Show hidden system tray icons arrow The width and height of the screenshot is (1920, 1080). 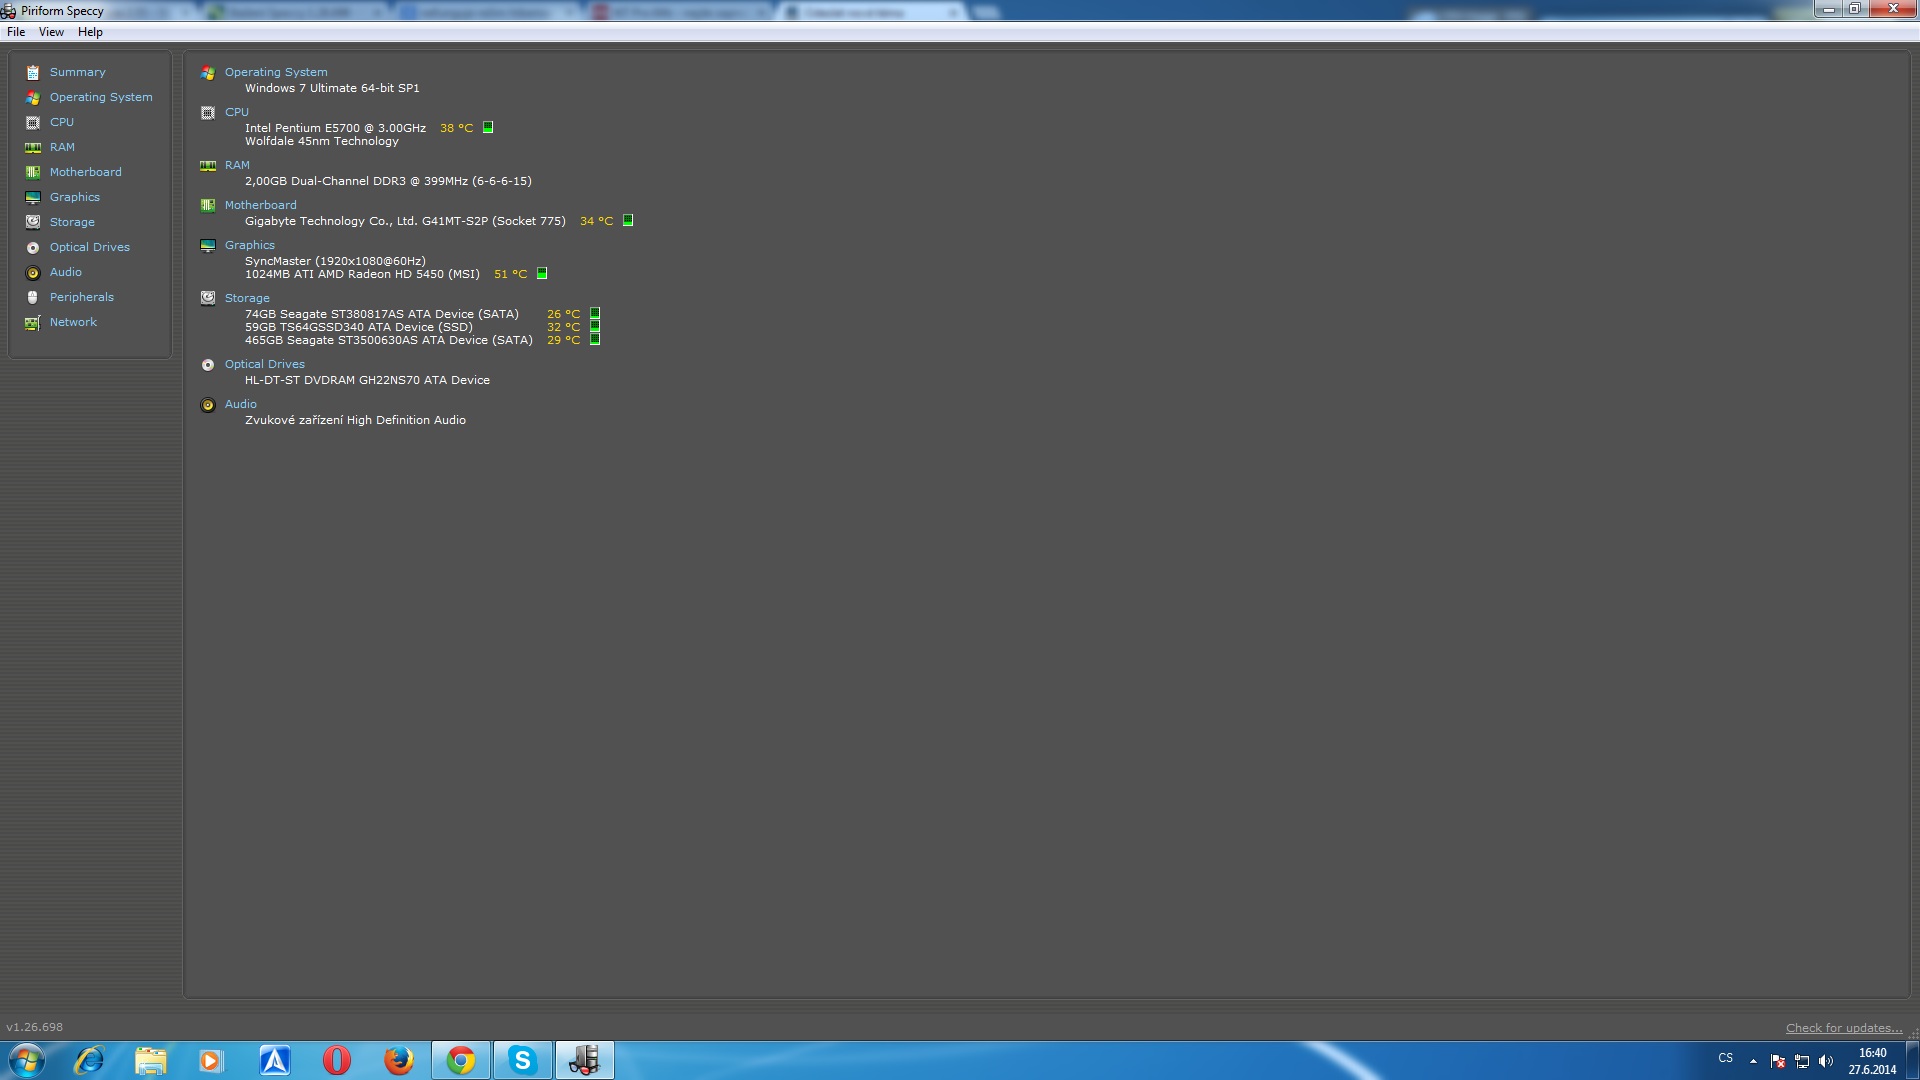1753,1061
